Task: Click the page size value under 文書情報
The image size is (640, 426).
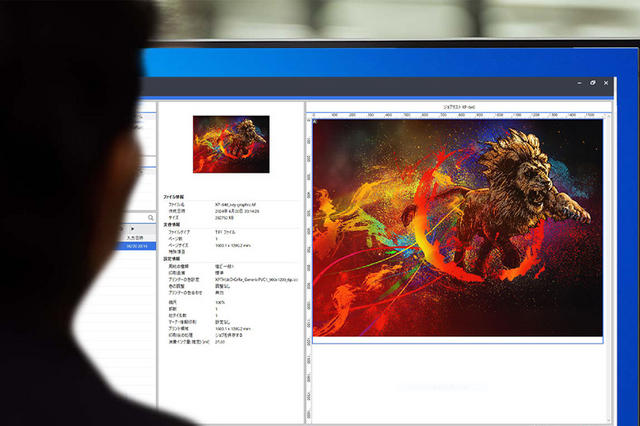Action: [x=233, y=245]
